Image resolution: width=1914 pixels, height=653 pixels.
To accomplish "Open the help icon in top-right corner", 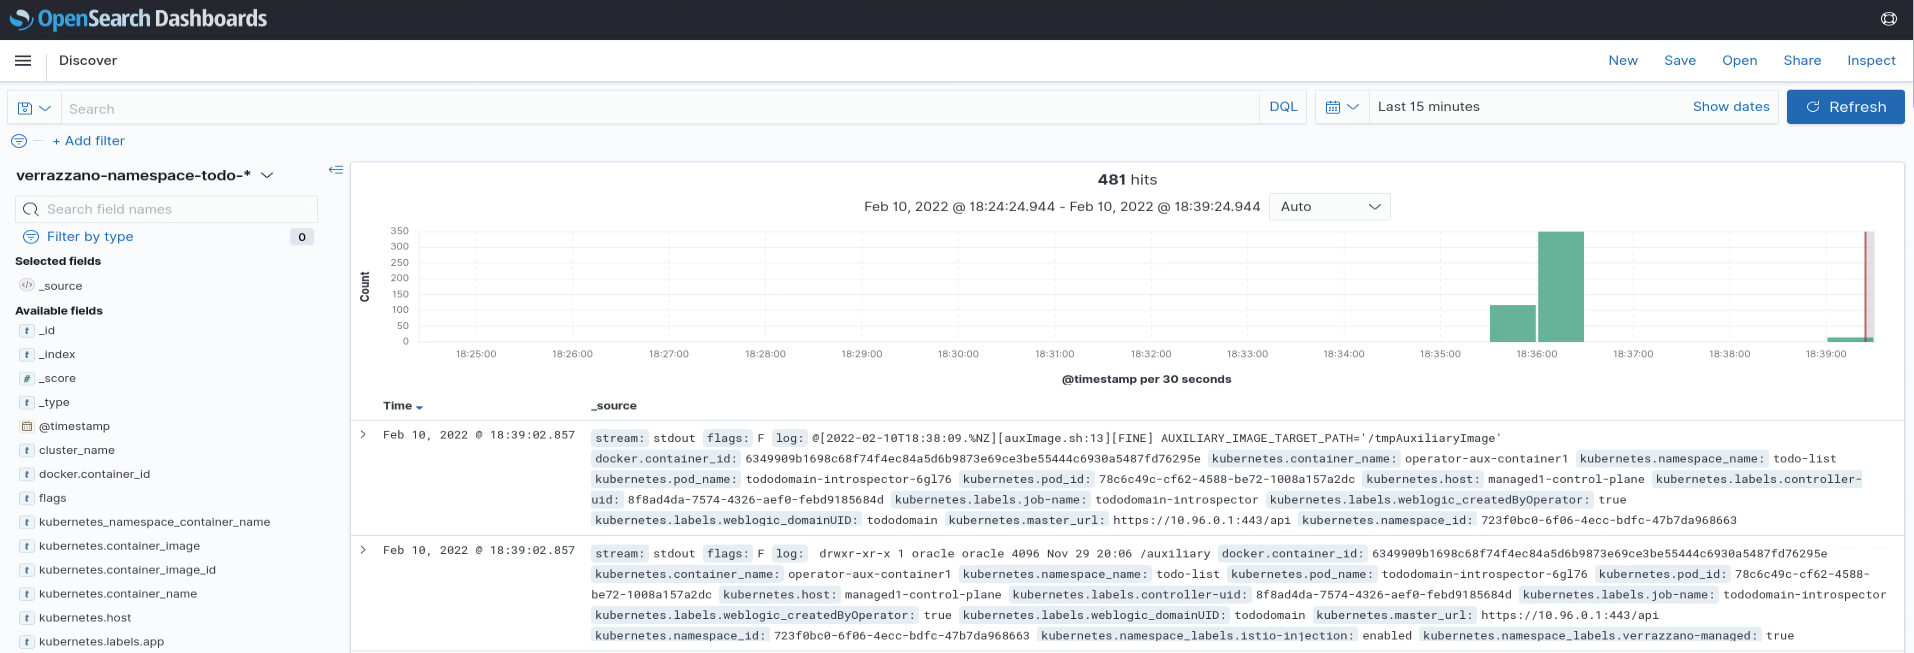I will [1888, 19].
